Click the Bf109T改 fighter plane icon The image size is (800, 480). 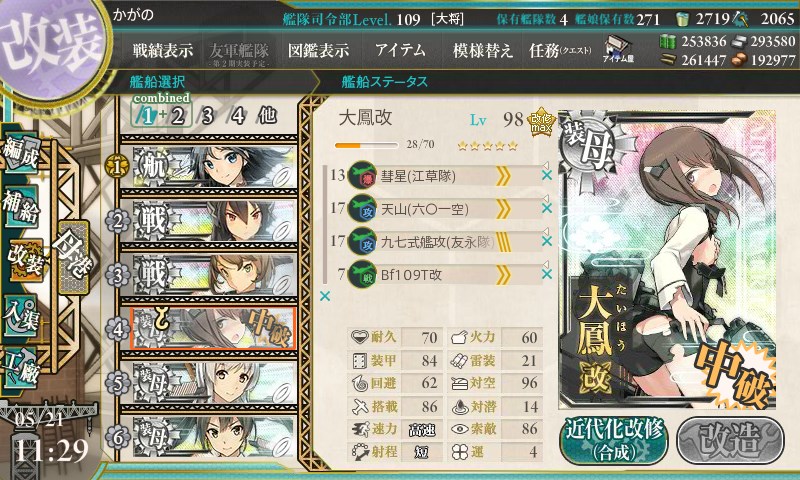coord(362,275)
